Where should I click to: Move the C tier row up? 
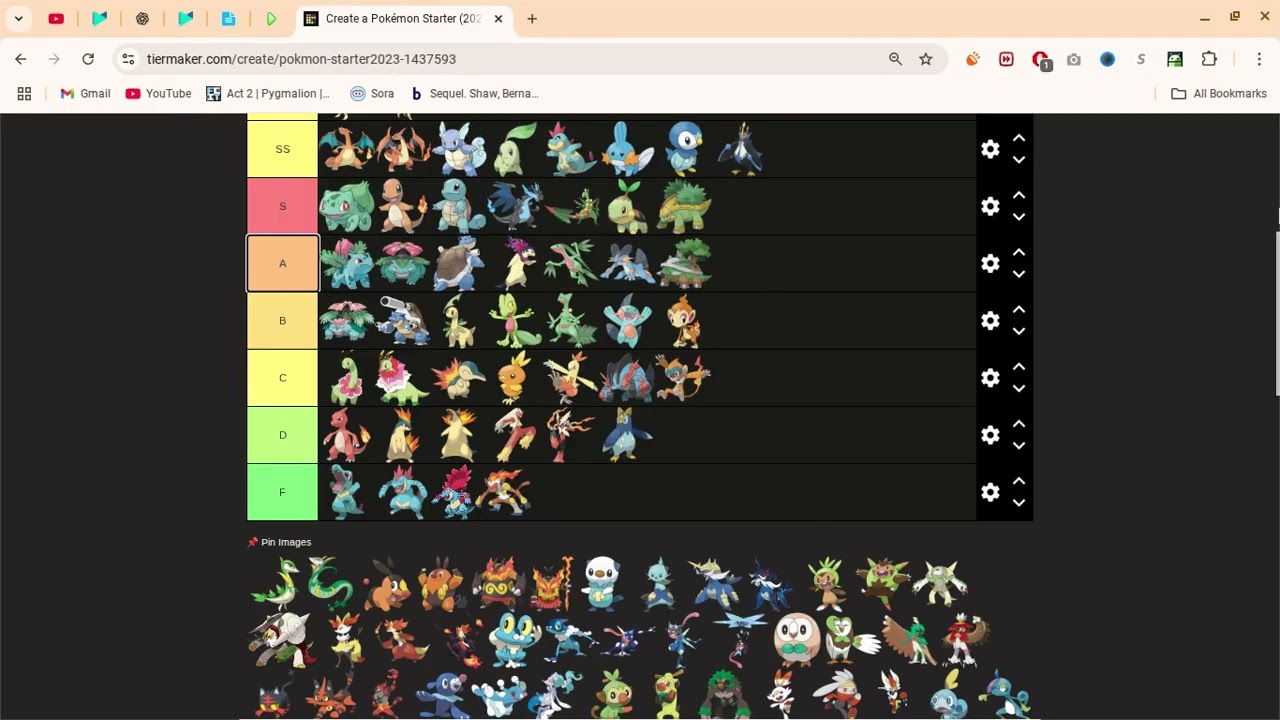coord(1019,367)
